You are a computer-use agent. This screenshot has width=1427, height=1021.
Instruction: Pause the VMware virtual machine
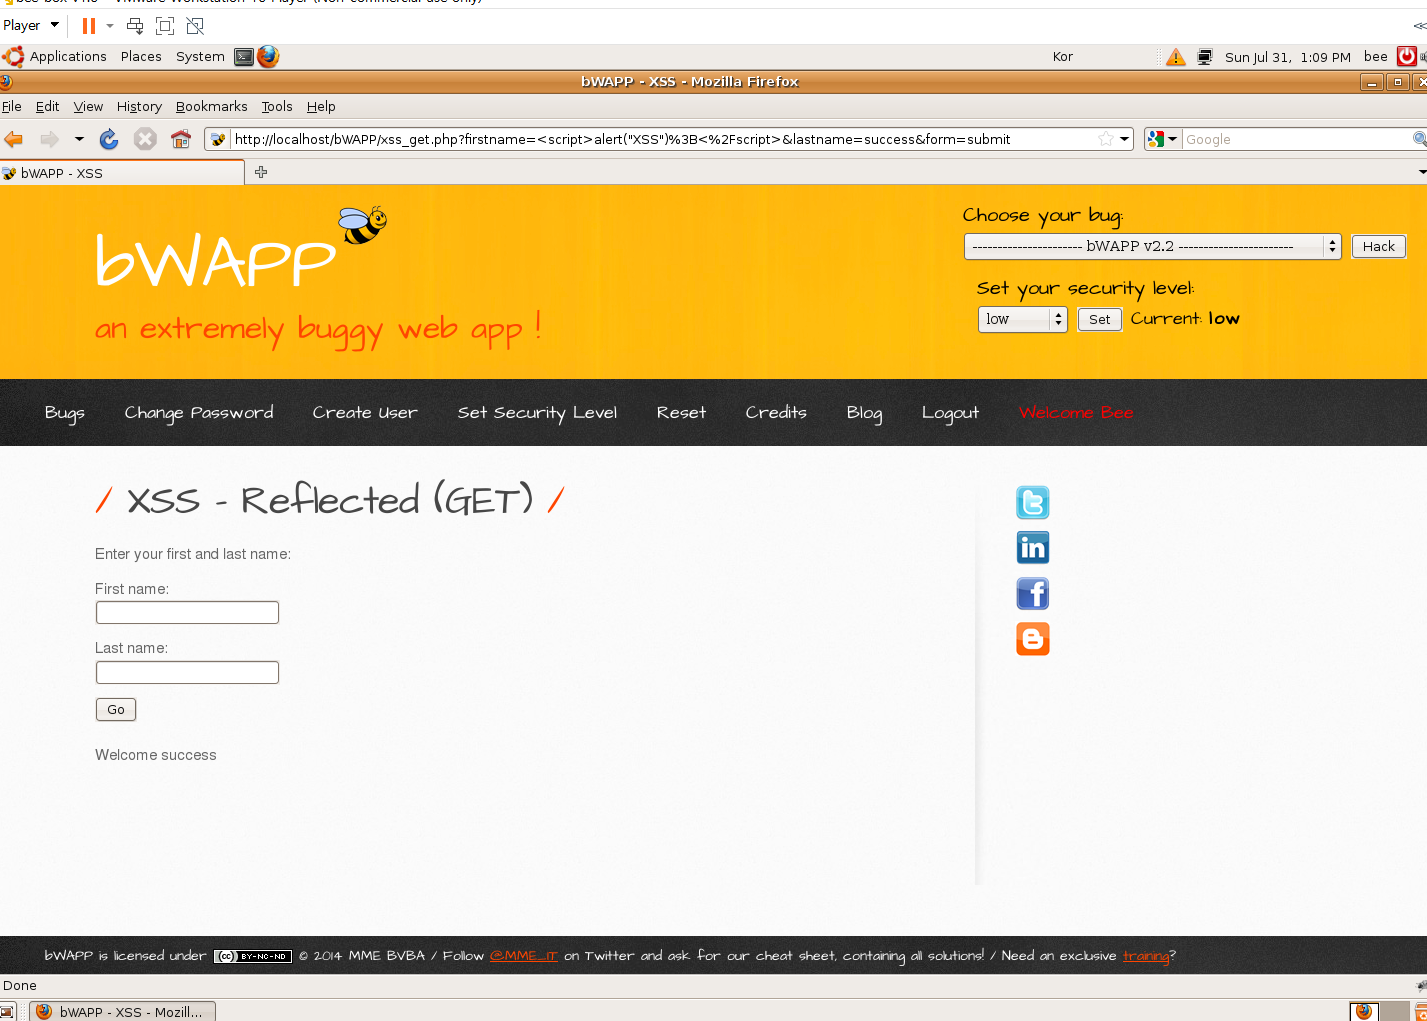pyautogui.click(x=89, y=26)
